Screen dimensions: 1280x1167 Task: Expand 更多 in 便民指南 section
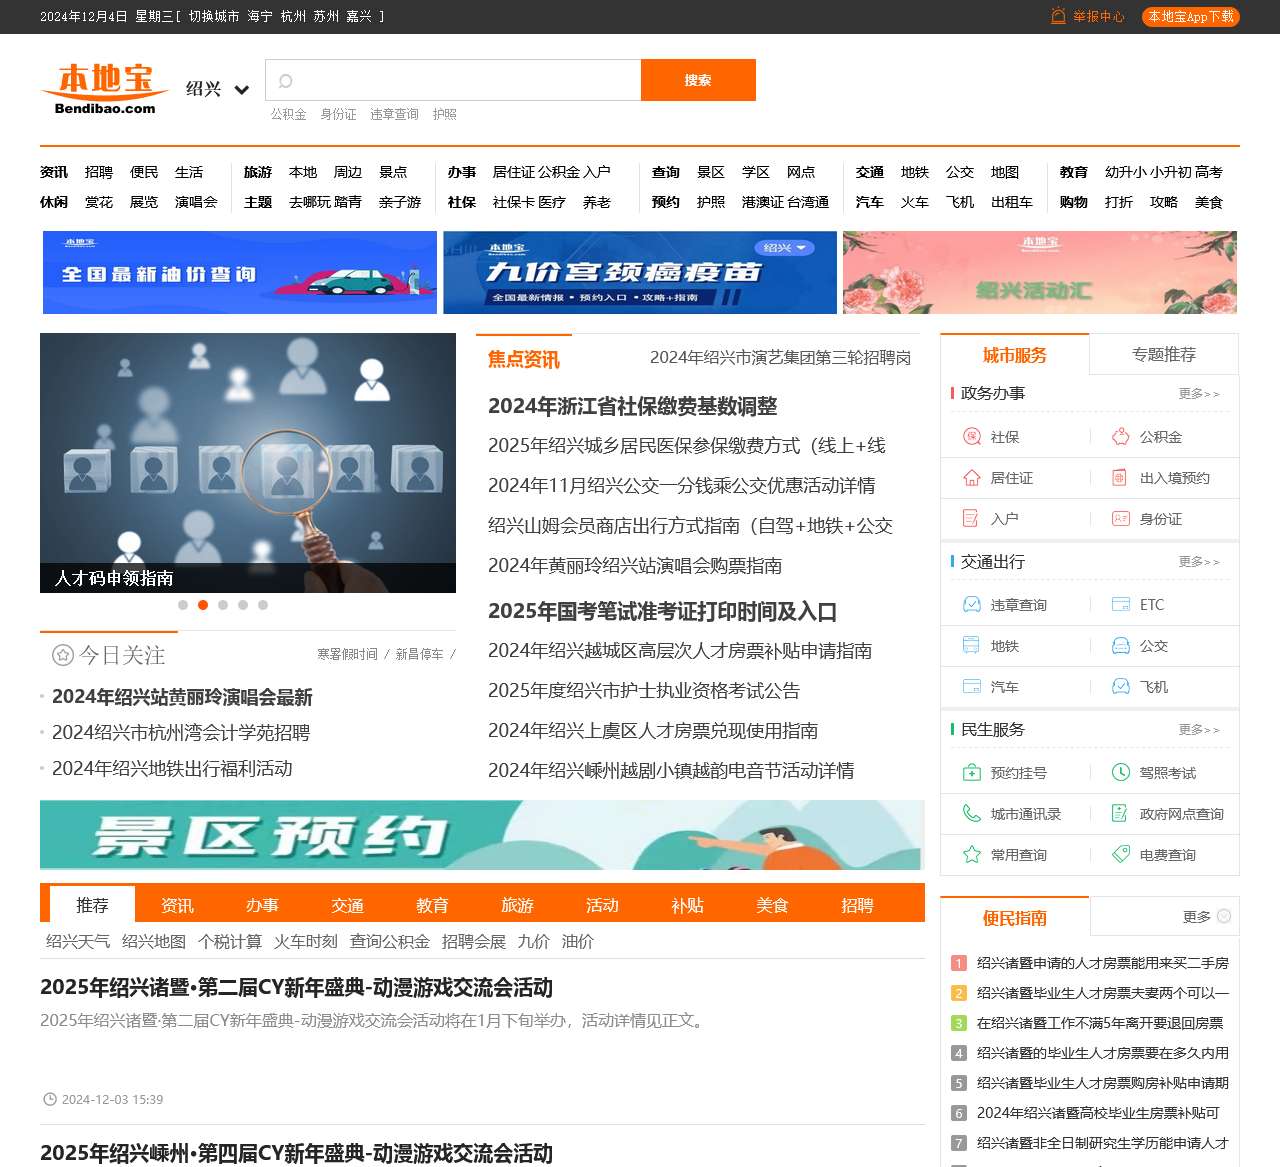(x=1206, y=917)
